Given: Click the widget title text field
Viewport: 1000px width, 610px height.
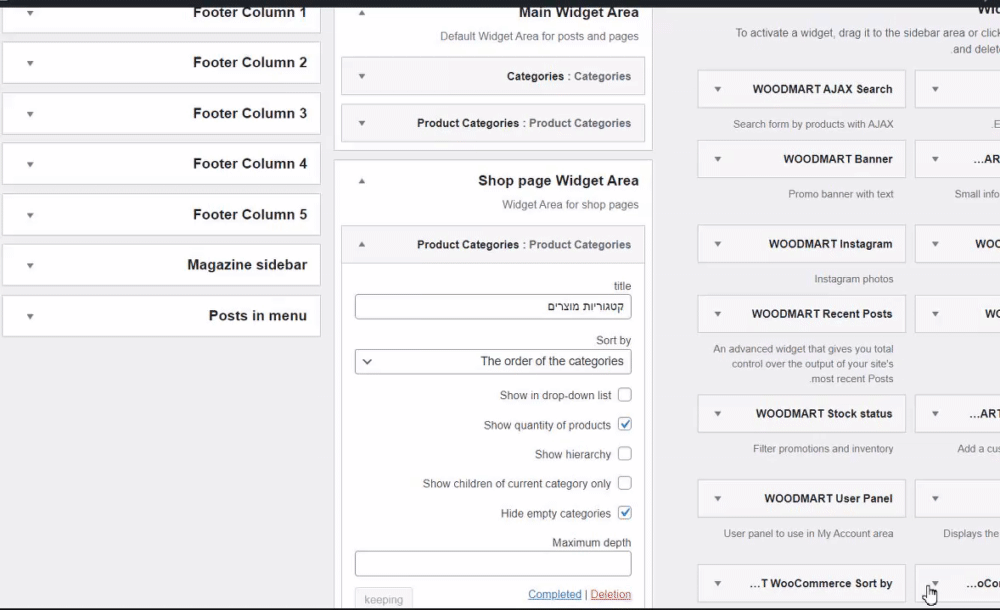Looking at the screenshot, I should [x=493, y=307].
